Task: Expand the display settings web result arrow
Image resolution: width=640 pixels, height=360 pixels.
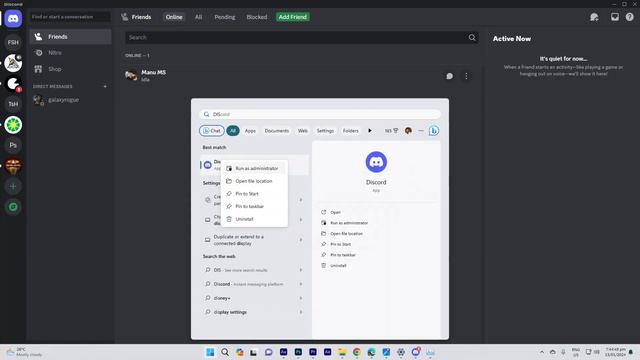Action: click(x=301, y=312)
